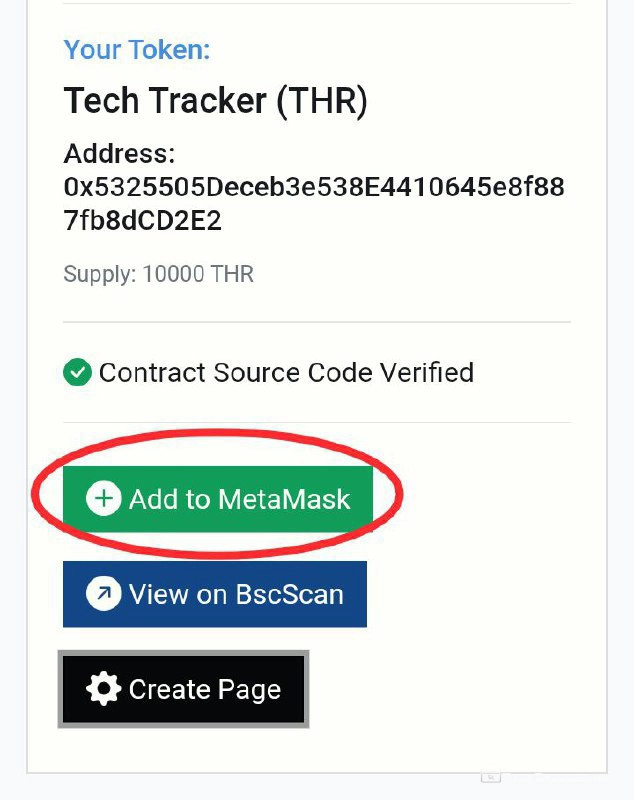Screen dimensions: 634x800
Task: Click the Supply: 10000 THR text
Action: pos(158,273)
